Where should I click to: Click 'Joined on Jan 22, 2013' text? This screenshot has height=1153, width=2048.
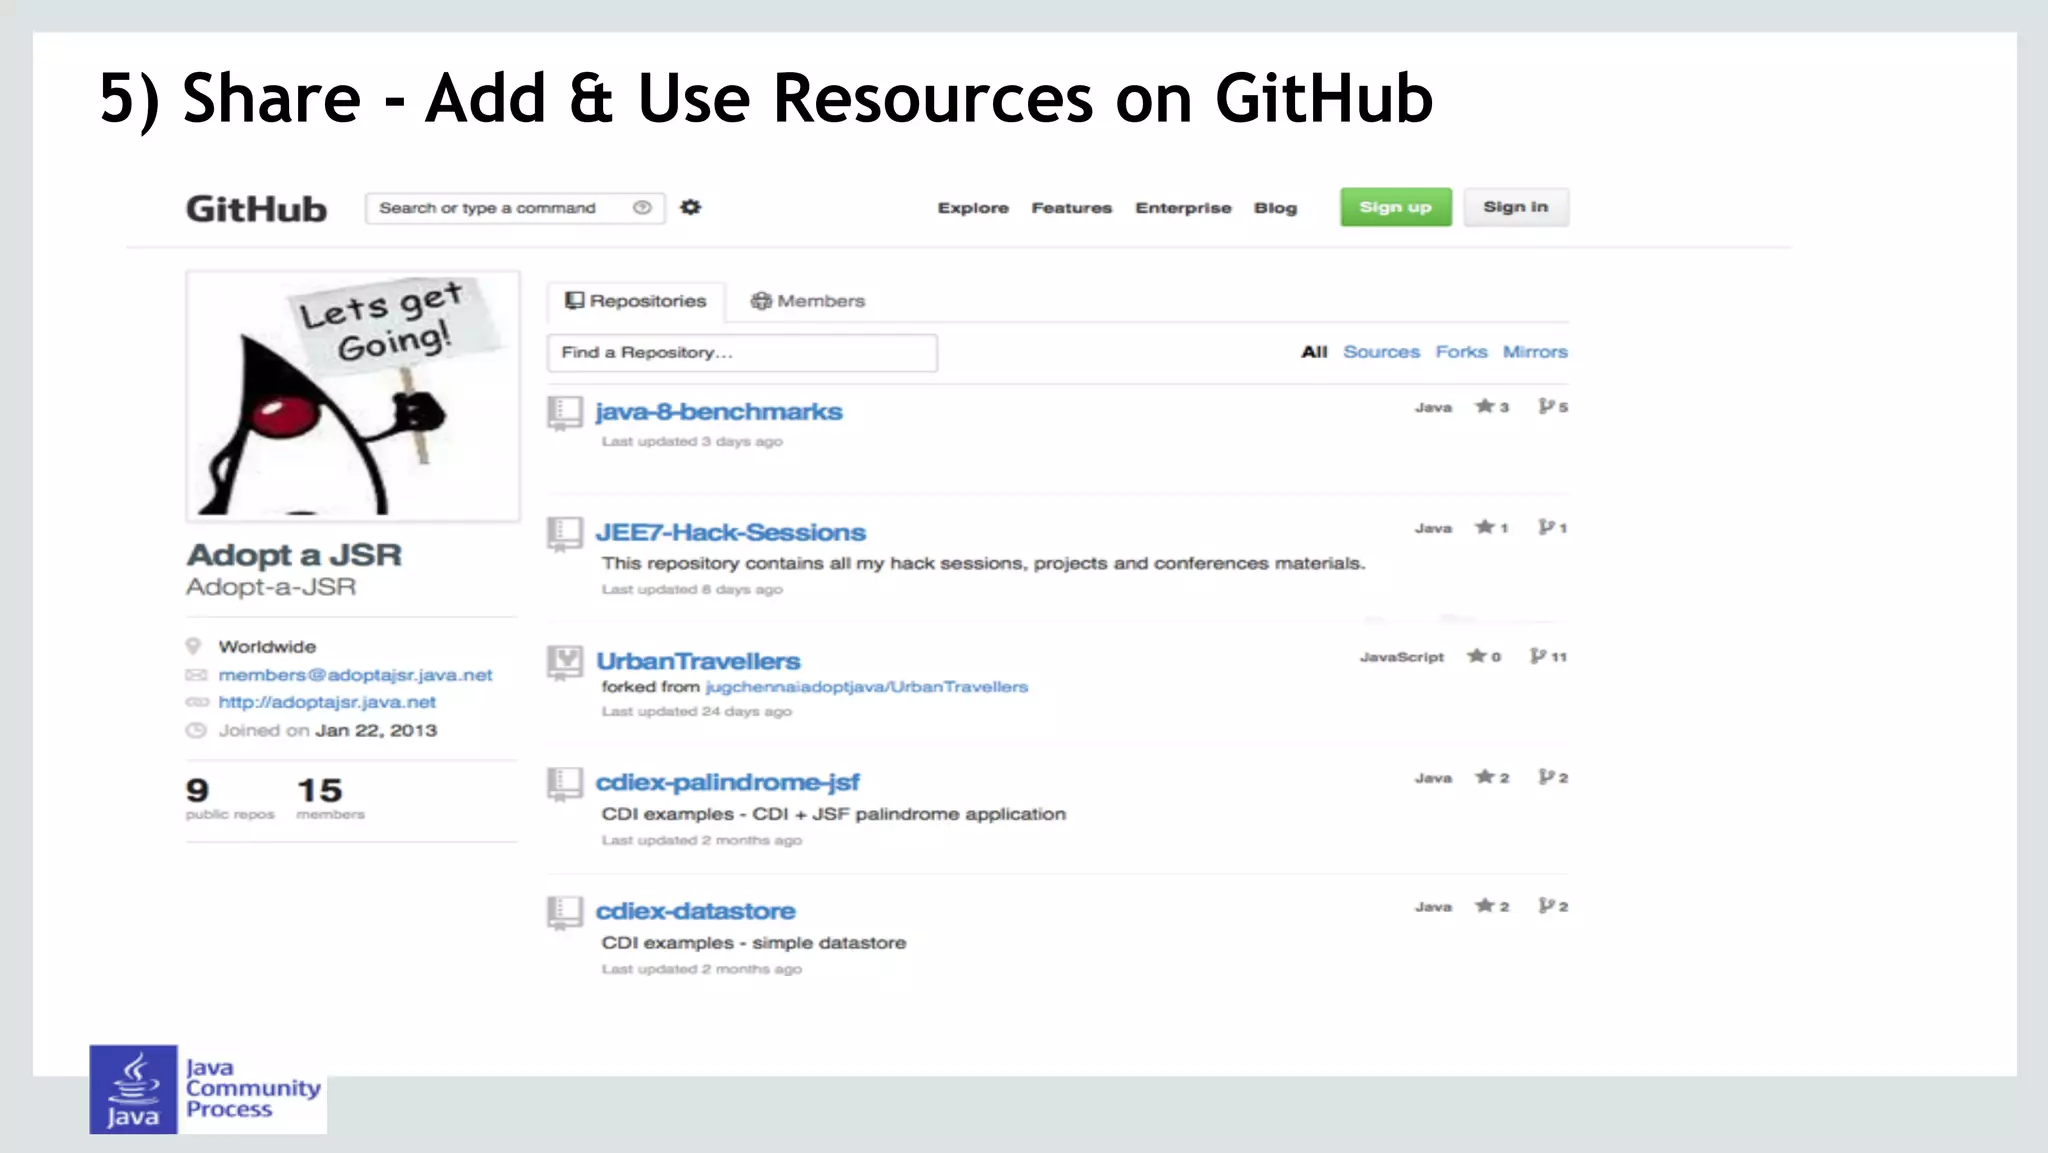(328, 731)
